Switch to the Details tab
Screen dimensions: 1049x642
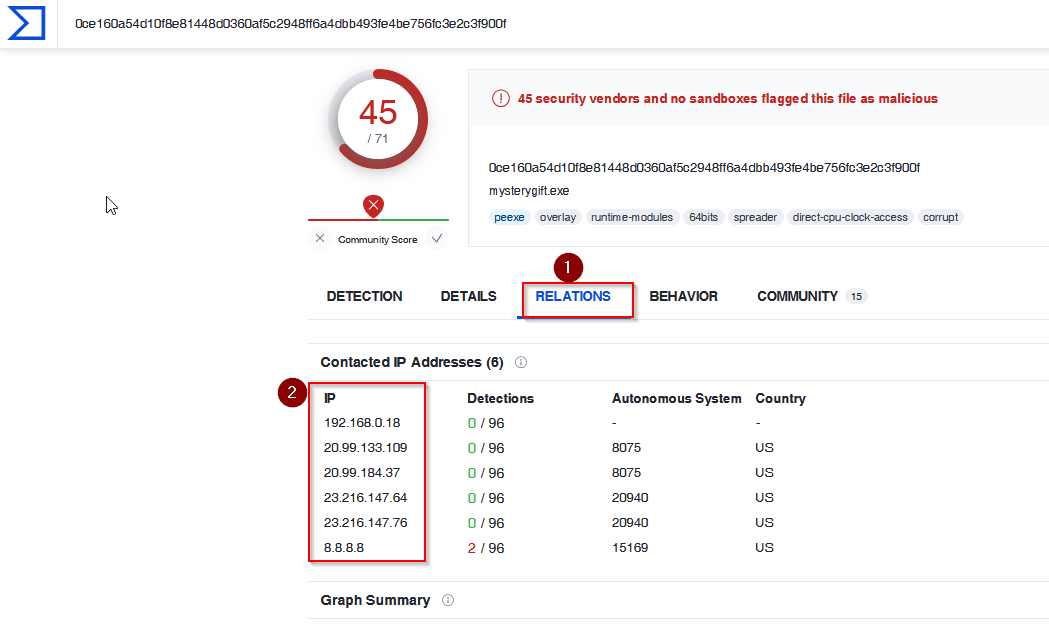click(468, 296)
